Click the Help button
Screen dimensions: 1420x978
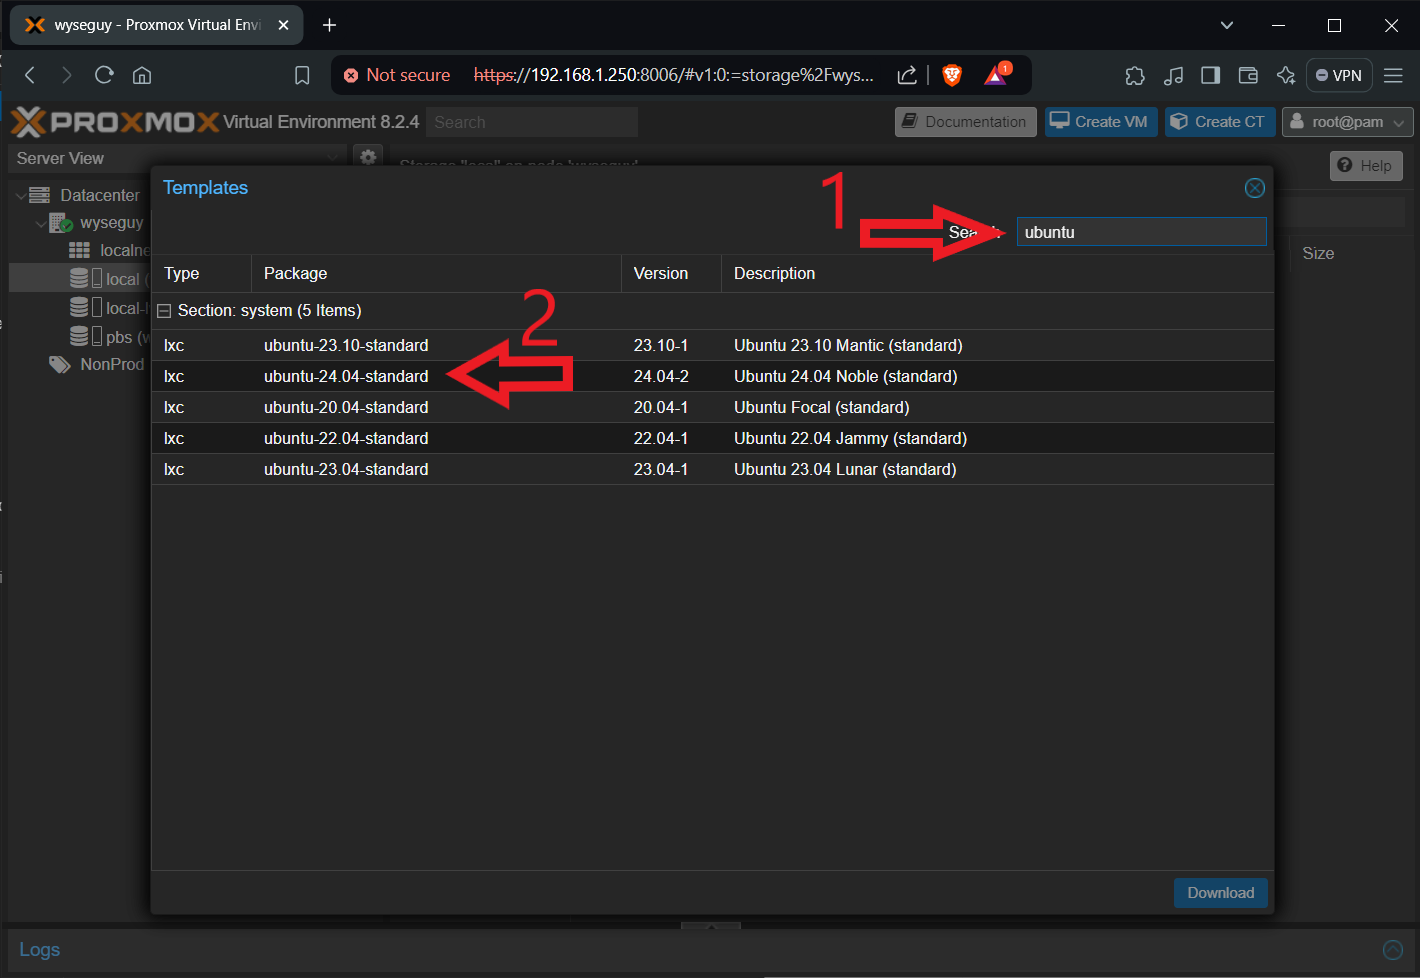[1366, 166]
